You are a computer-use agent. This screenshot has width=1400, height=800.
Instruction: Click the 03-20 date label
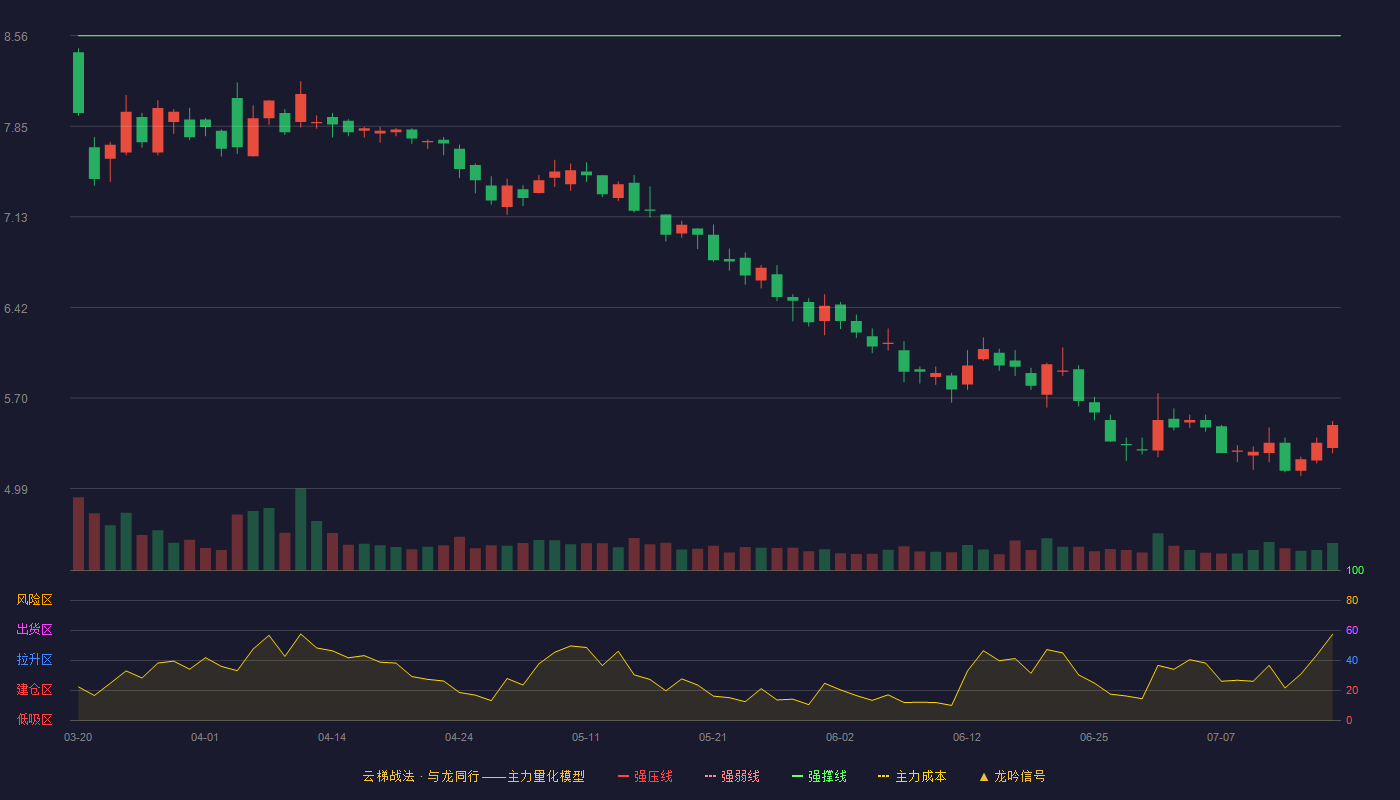78,737
